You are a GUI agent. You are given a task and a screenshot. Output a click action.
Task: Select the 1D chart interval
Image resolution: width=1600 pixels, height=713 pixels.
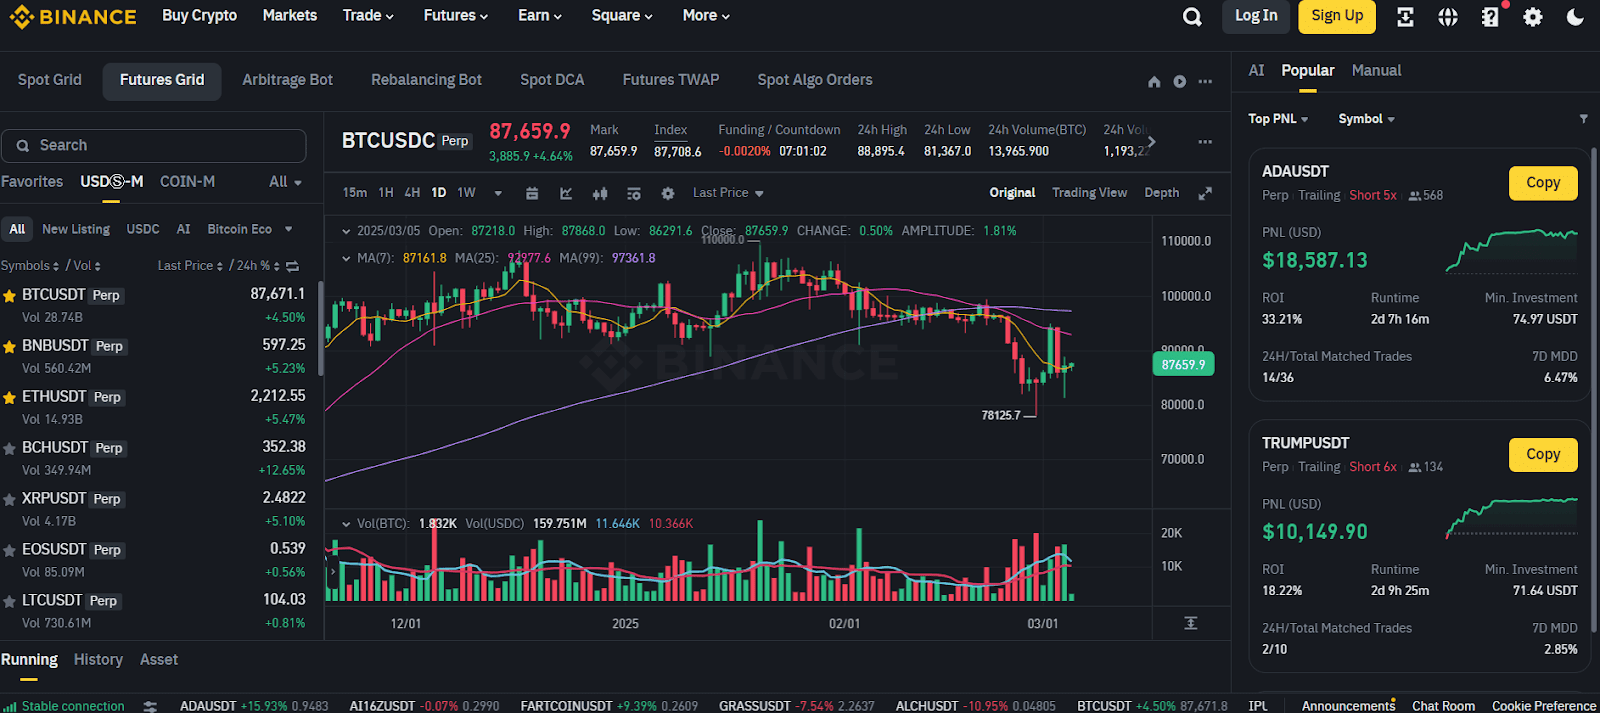click(x=439, y=193)
